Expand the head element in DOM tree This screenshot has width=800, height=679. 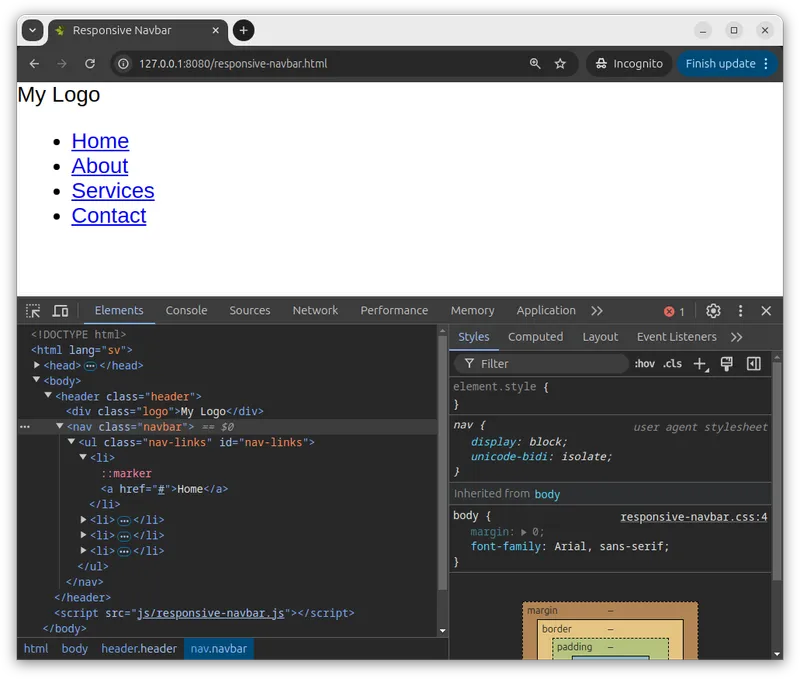[x=37, y=366]
